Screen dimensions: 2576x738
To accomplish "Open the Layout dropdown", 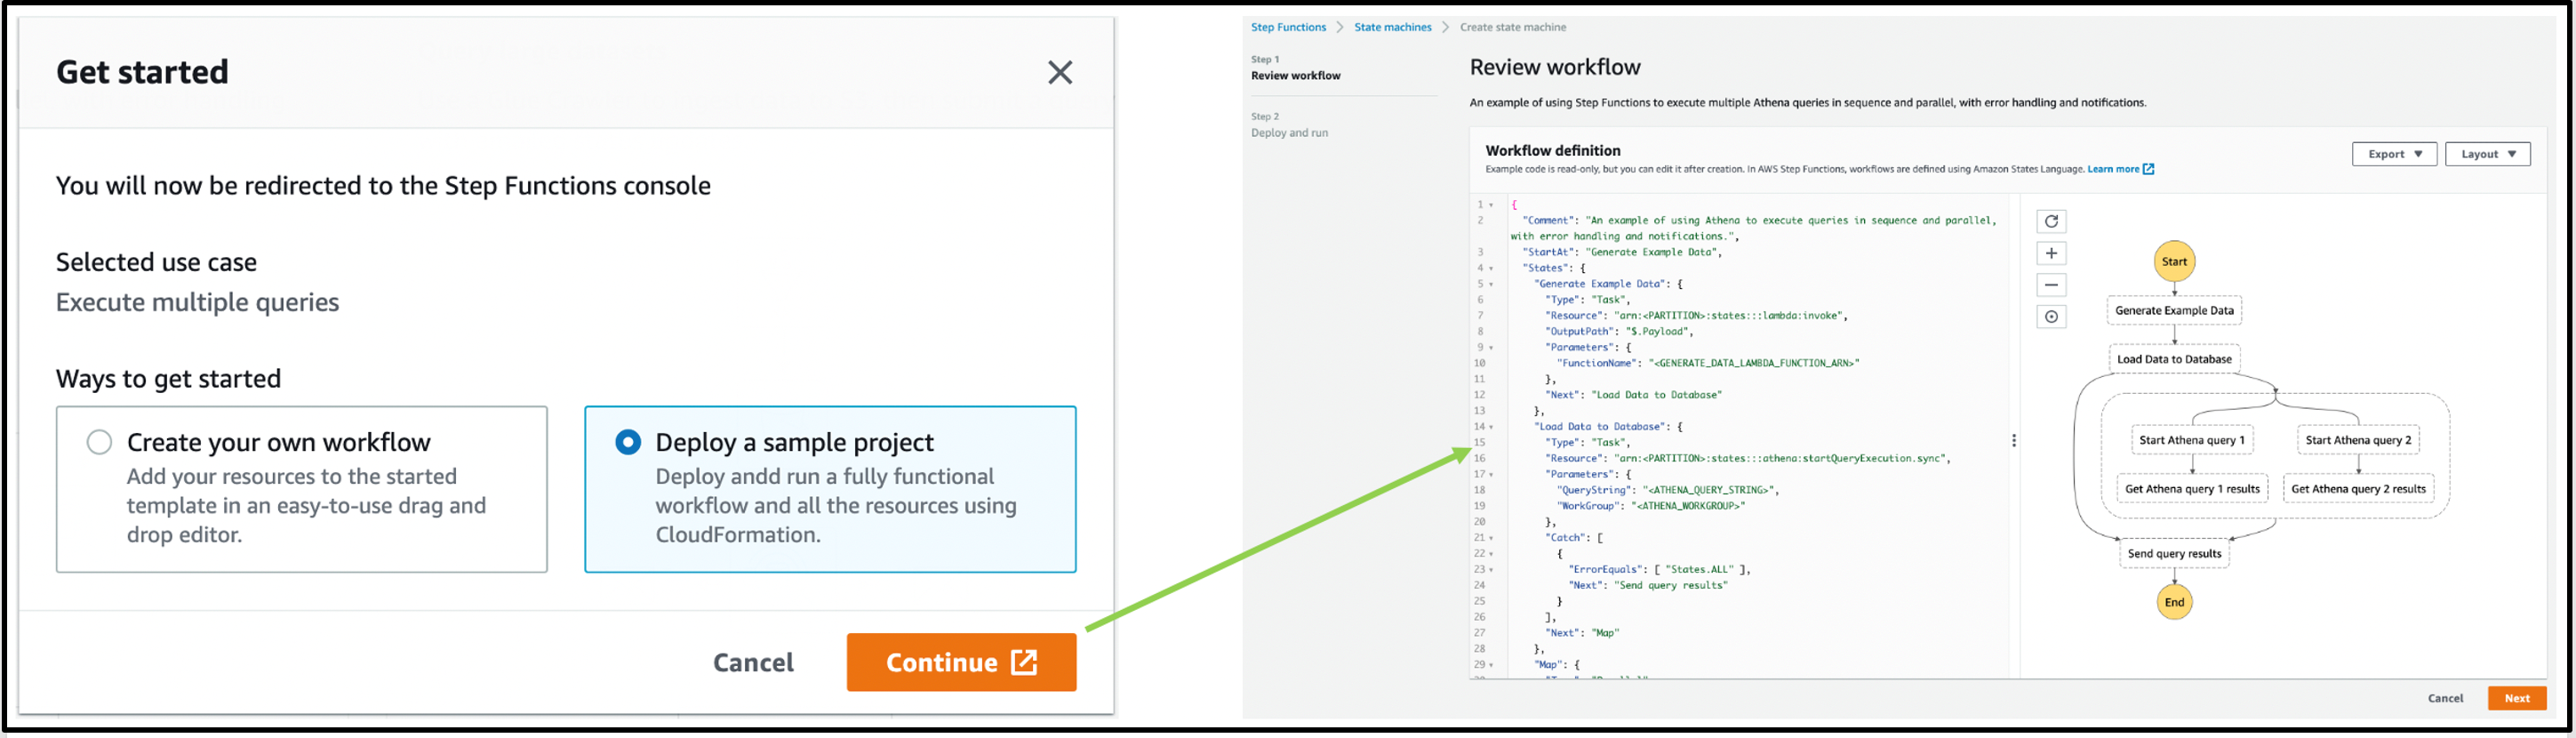I will [x=2488, y=154].
